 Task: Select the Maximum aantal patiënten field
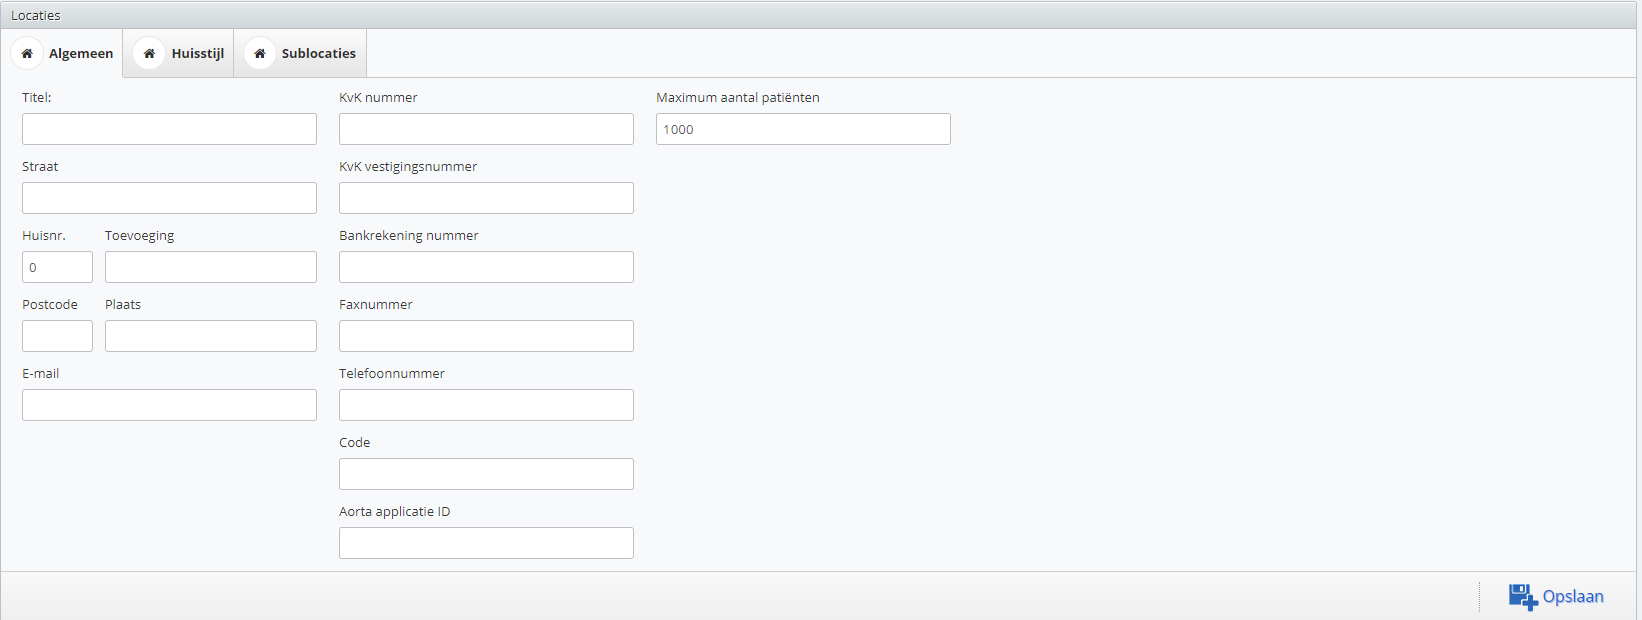point(803,129)
